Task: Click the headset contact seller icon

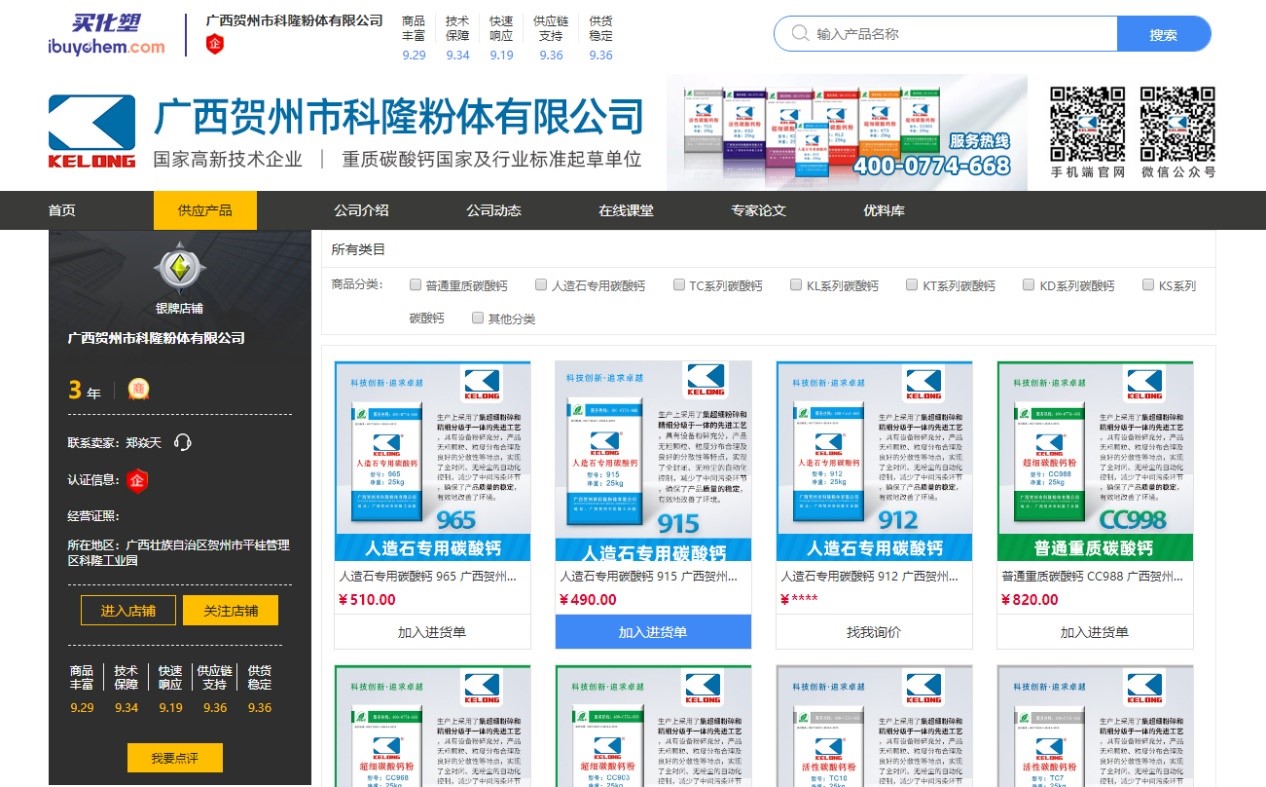Action: click(x=182, y=442)
